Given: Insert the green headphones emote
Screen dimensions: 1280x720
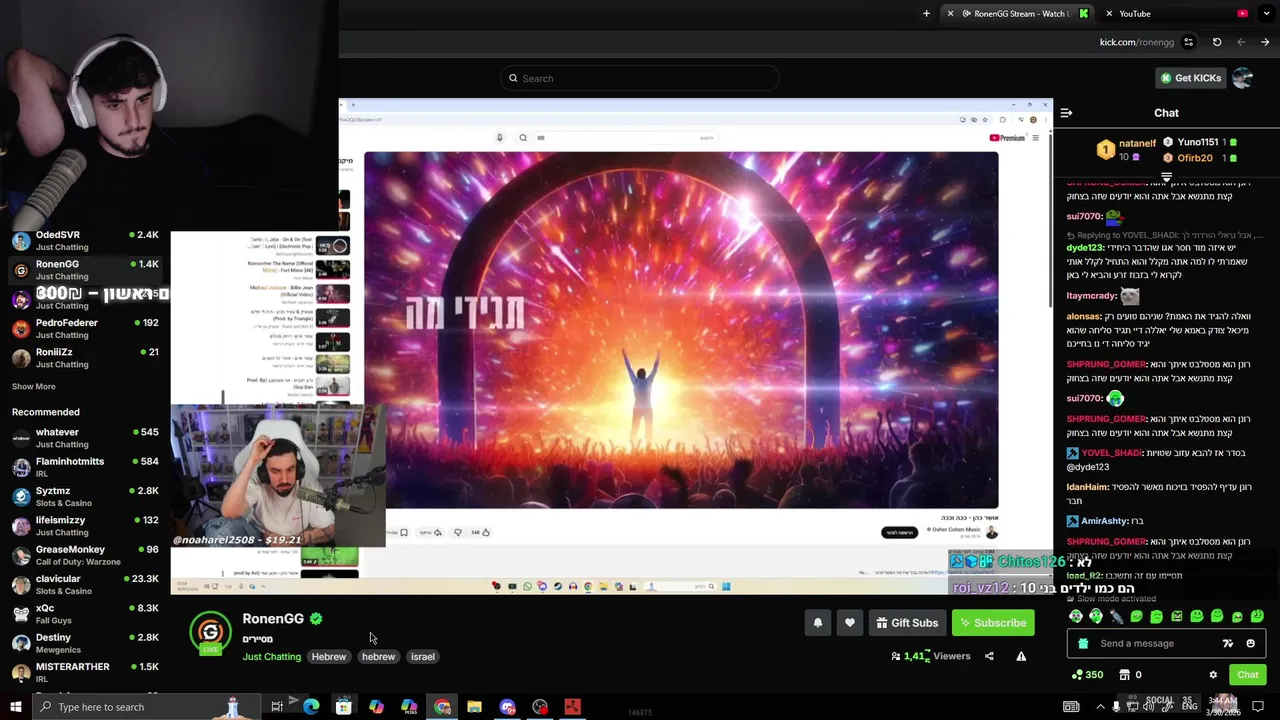Looking at the screenshot, I should pos(1096,617).
